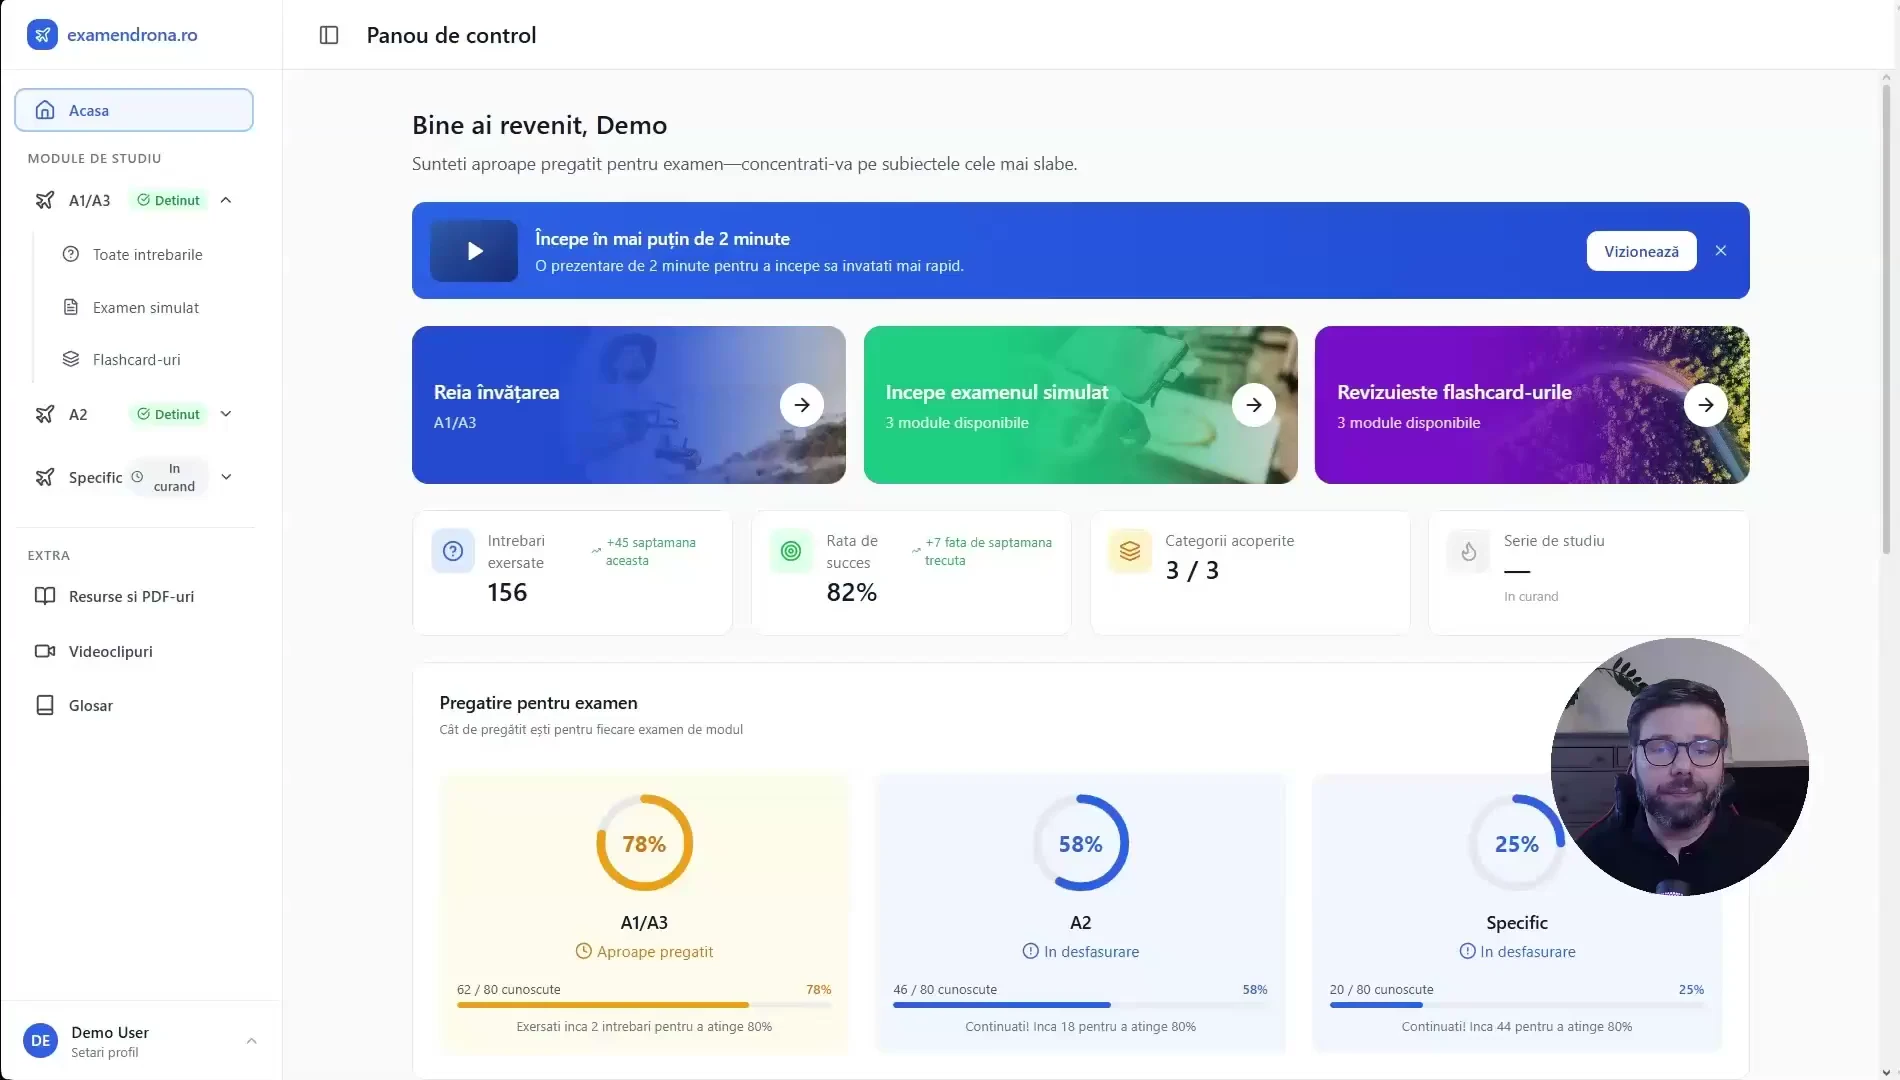Open the Demo User profile menu chevron

[251, 1041]
